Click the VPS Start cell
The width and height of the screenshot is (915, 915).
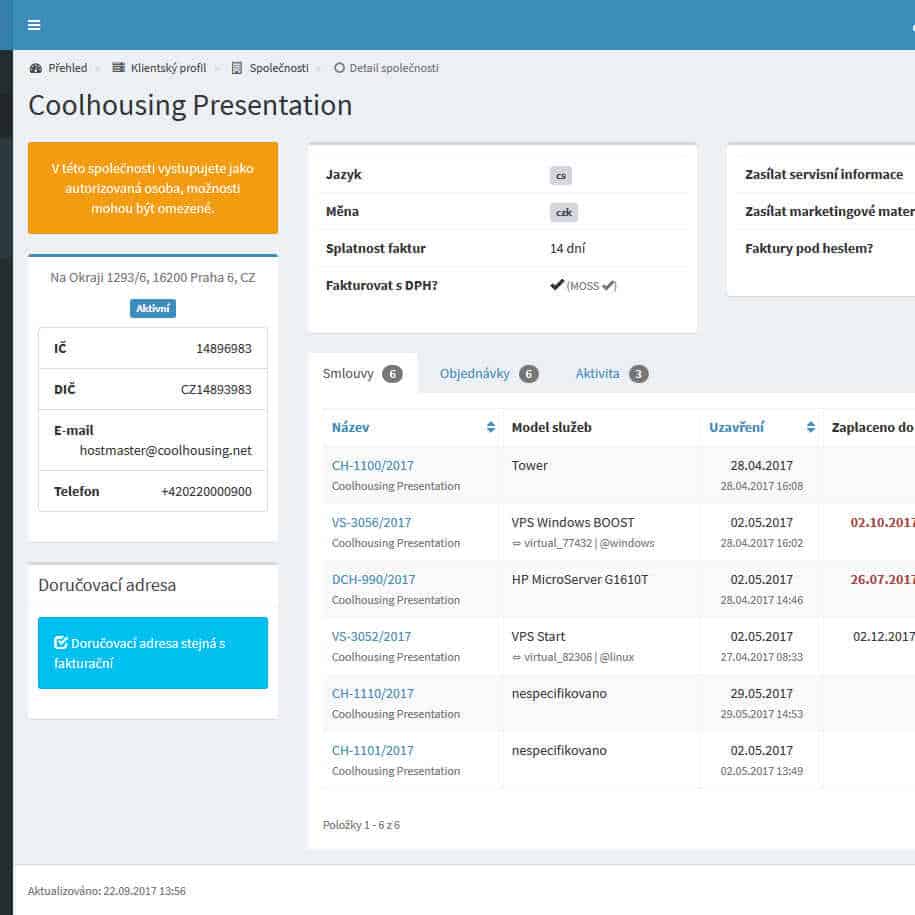point(539,637)
